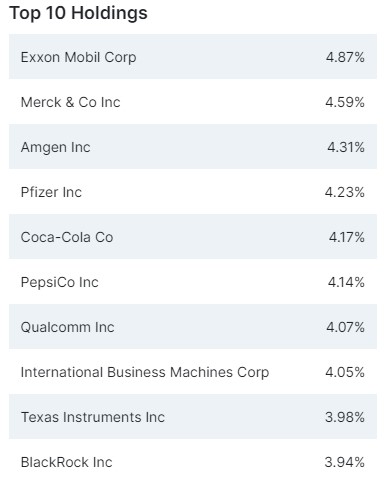388x485 pixels.
Task: Open the Amgen Inc holding
Action: coord(55,147)
